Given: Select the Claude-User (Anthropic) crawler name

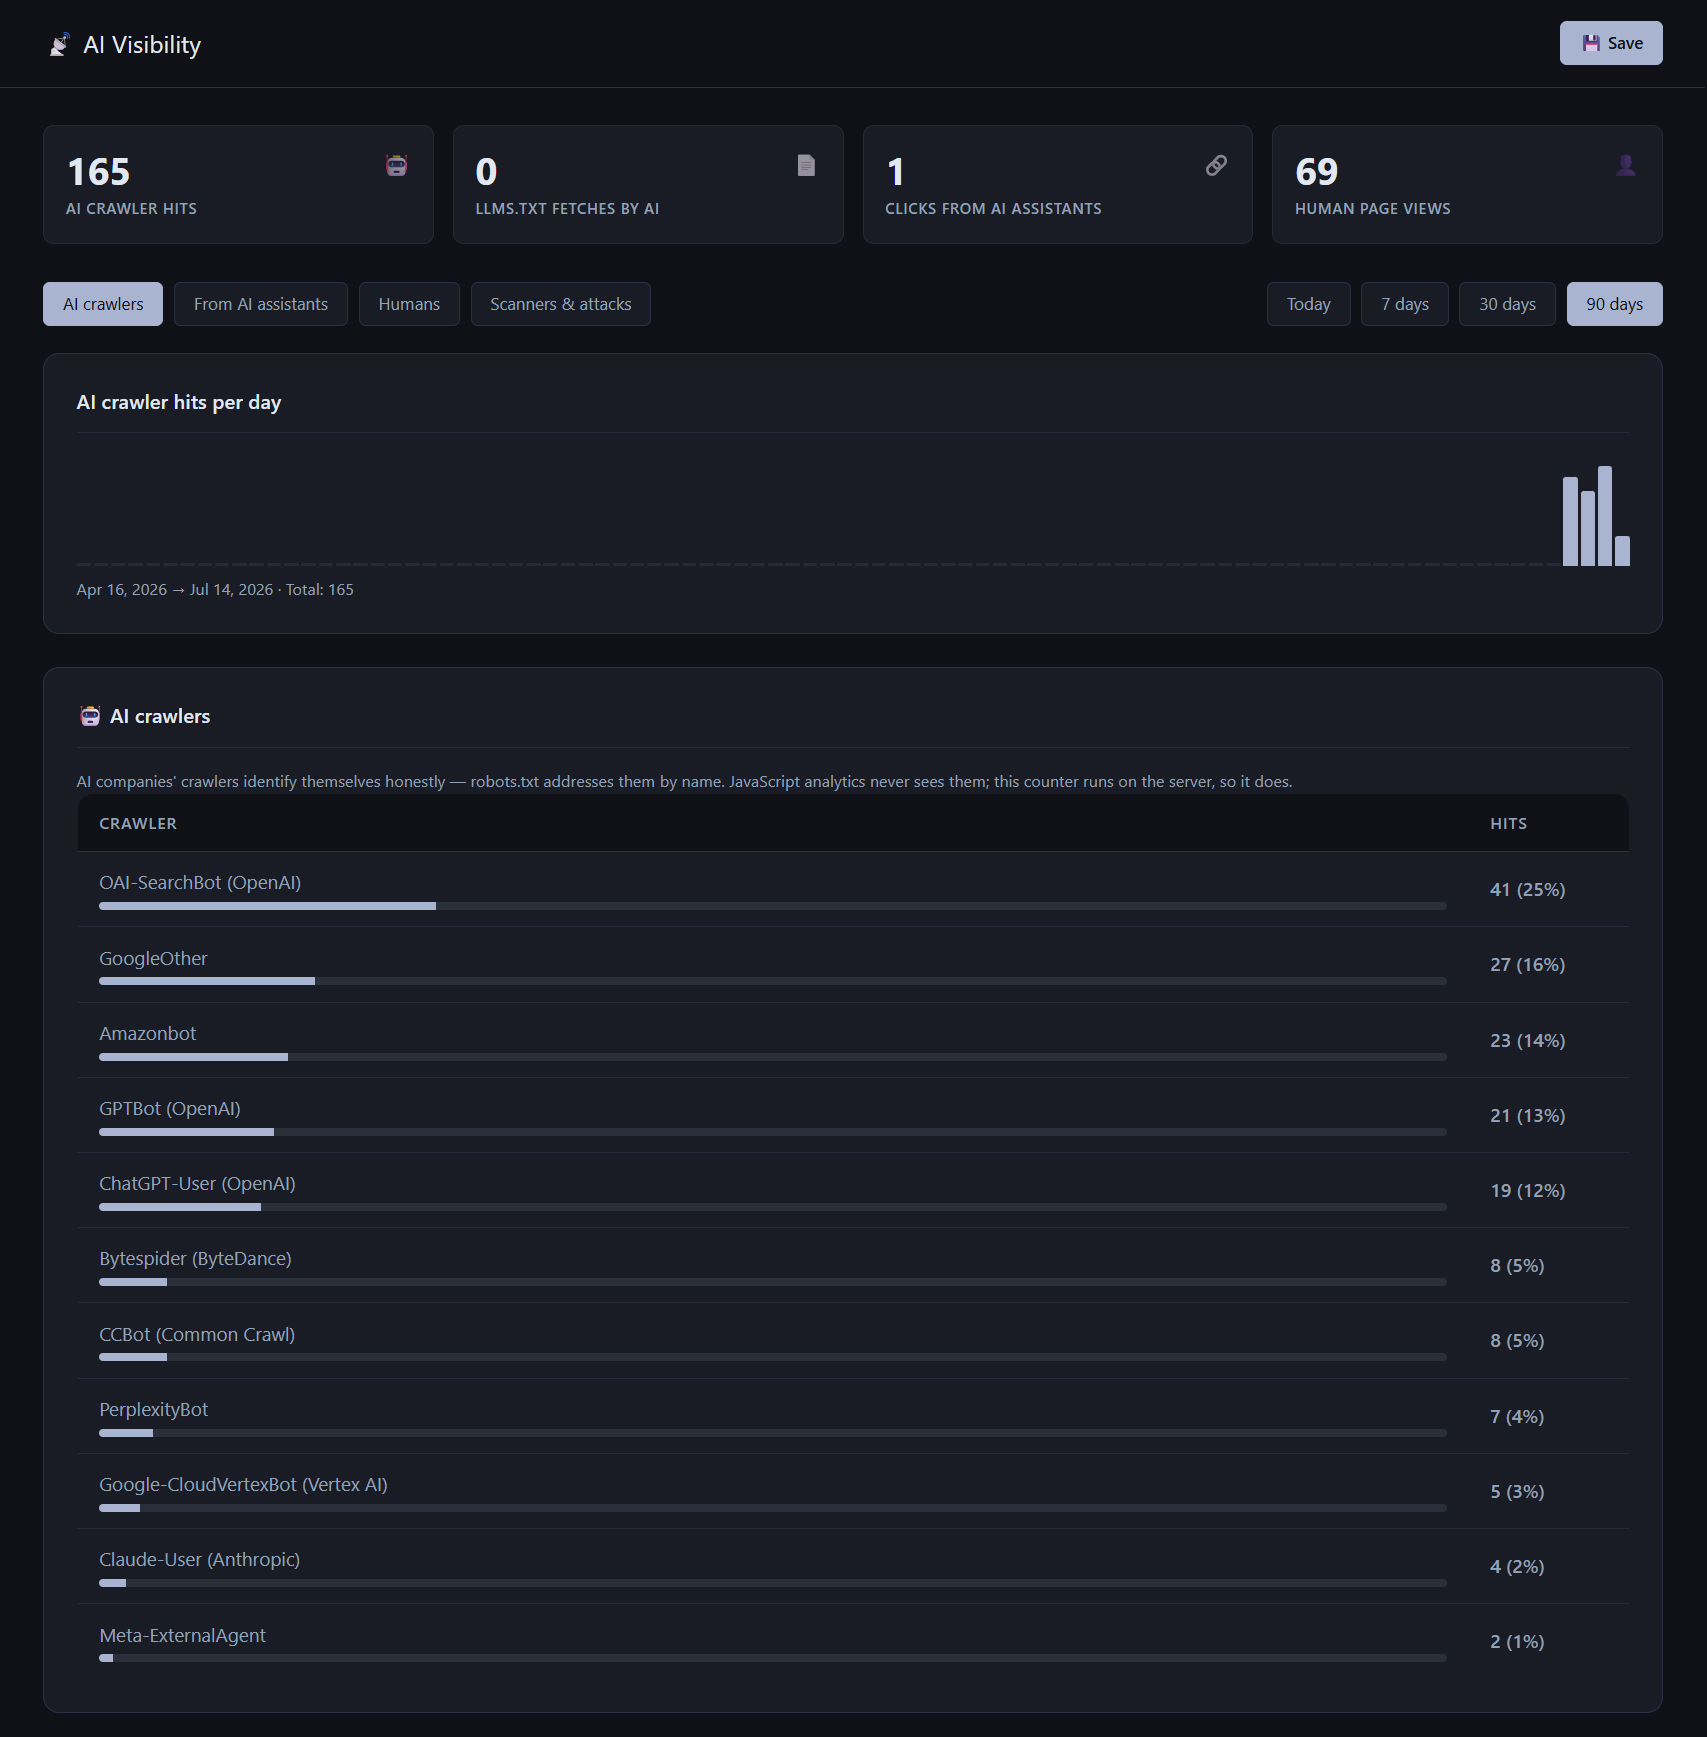Looking at the screenshot, I should pyautogui.click(x=200, y=1560).
